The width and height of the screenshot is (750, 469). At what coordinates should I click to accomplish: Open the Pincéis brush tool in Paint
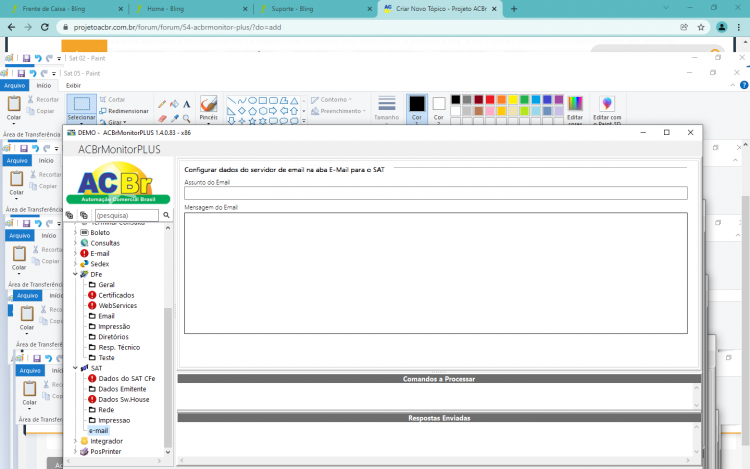[209, 109]
